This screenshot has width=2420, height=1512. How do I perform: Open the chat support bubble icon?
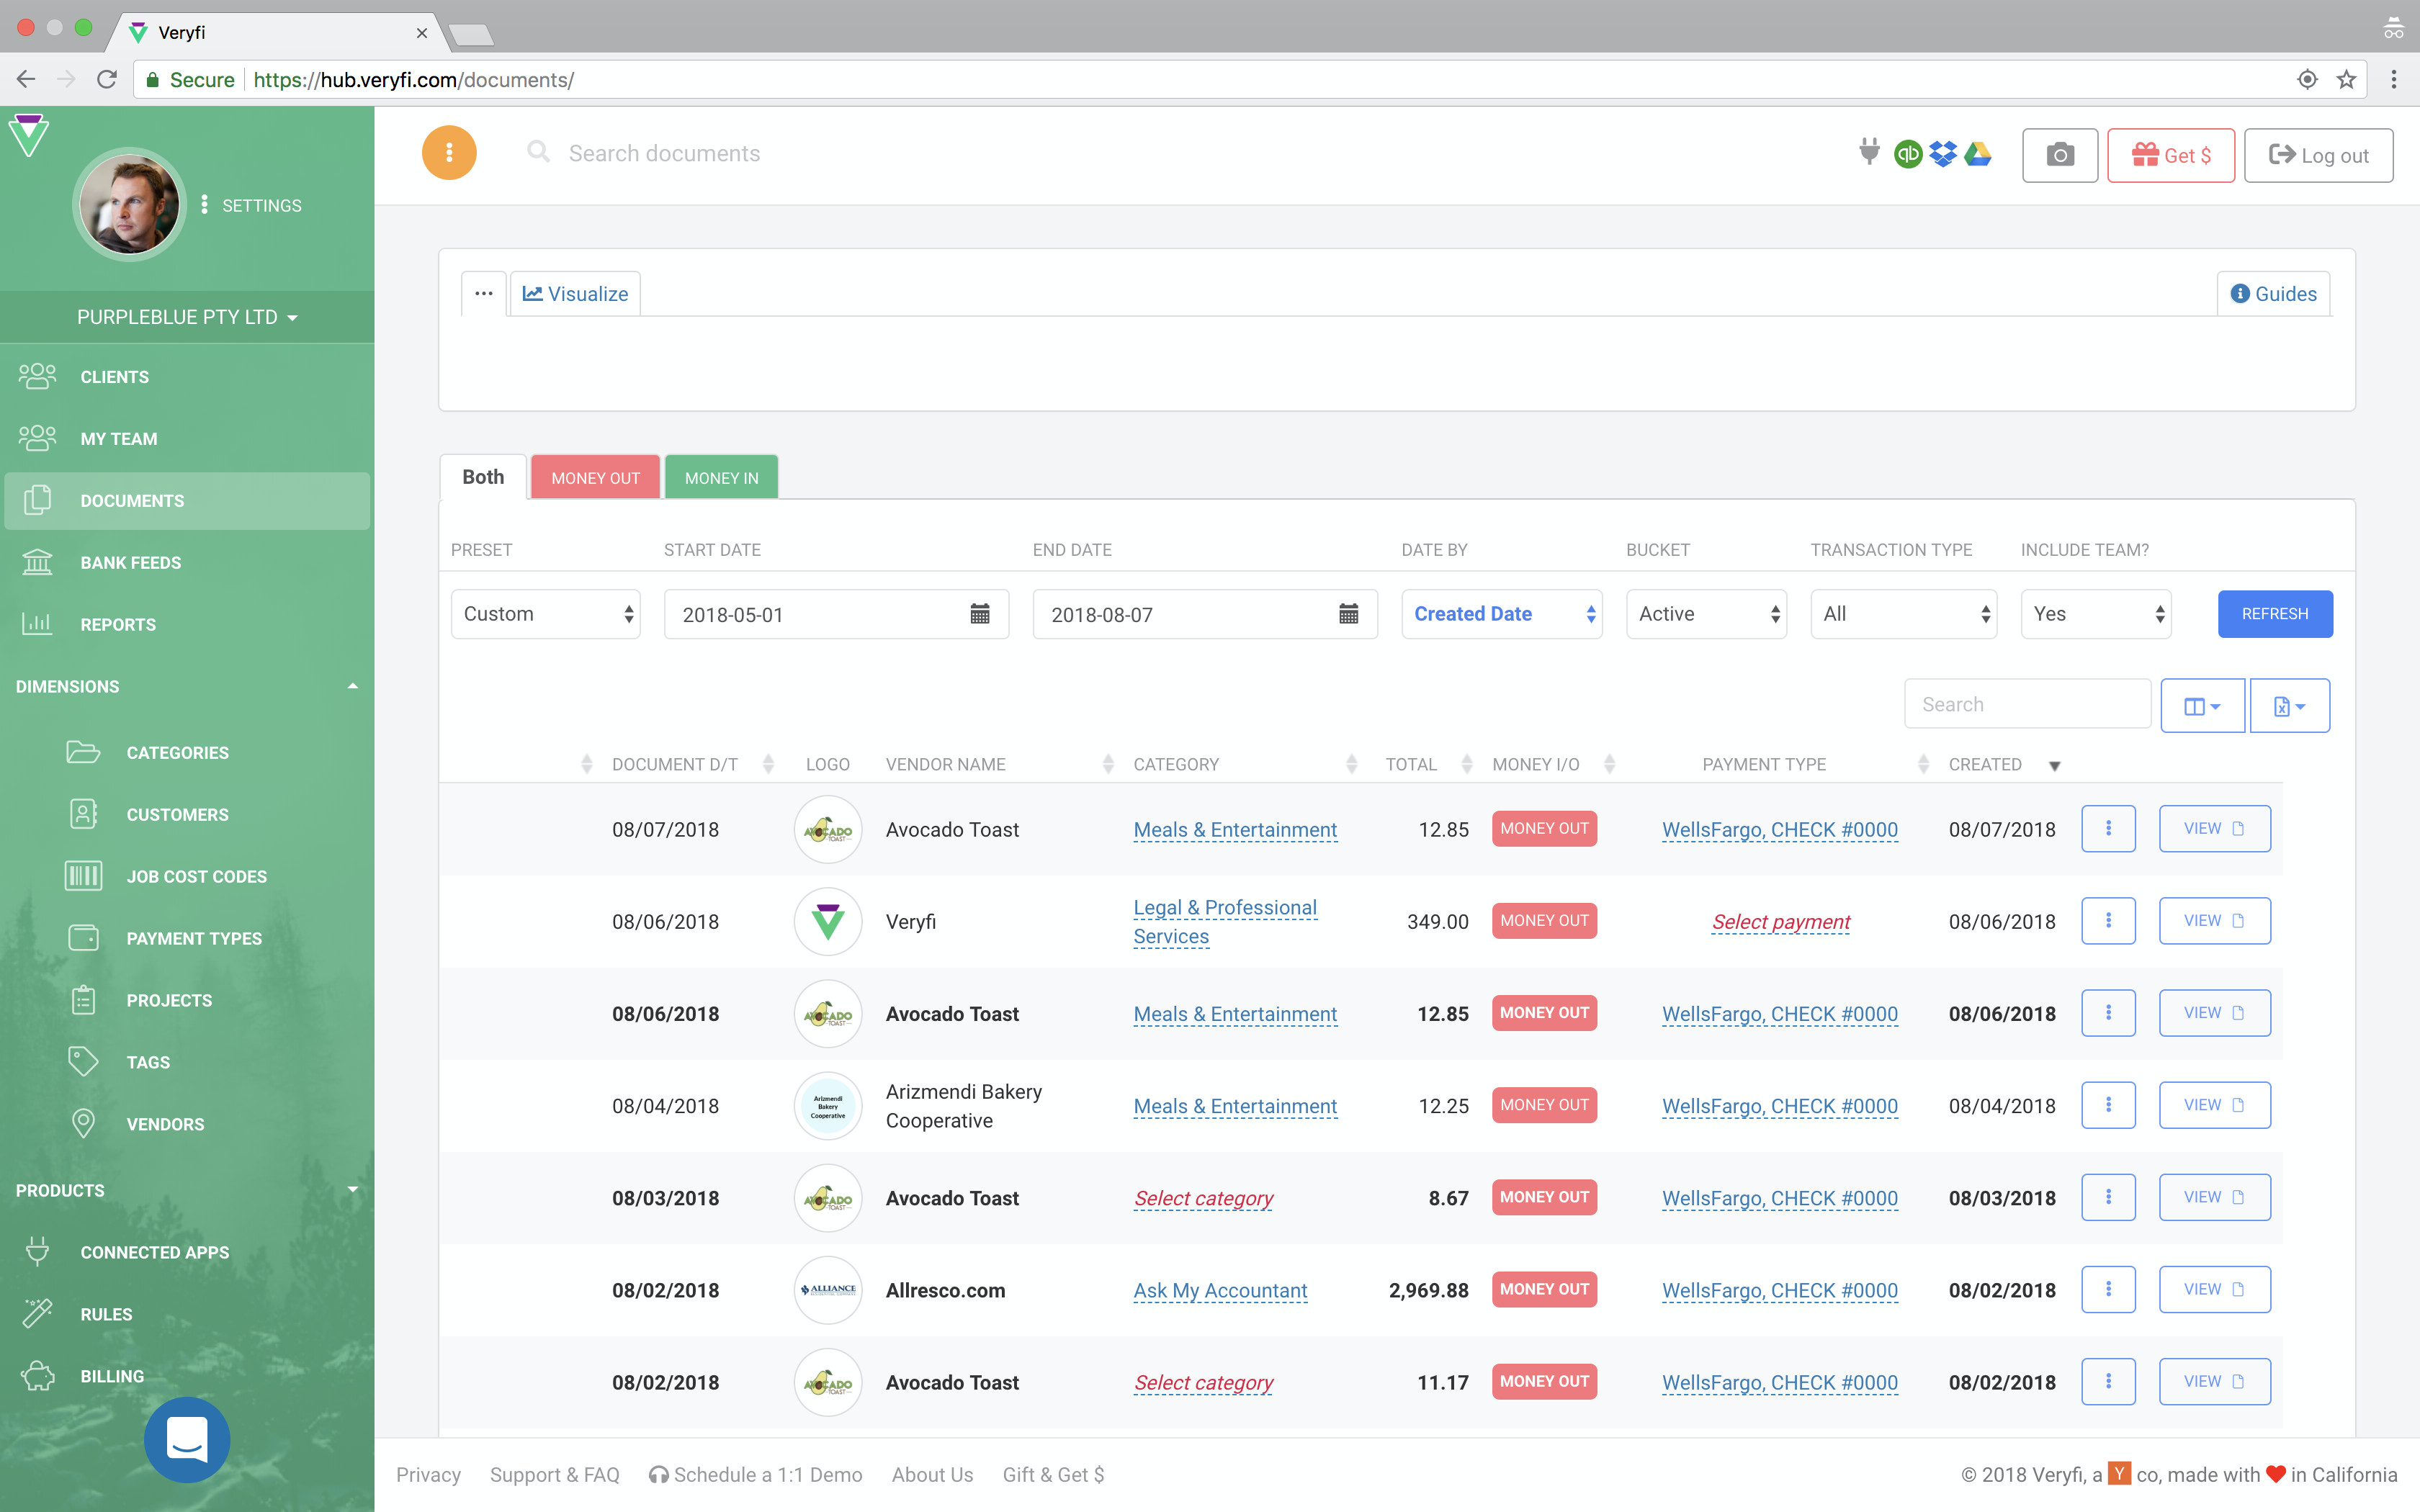point(187,1439)
